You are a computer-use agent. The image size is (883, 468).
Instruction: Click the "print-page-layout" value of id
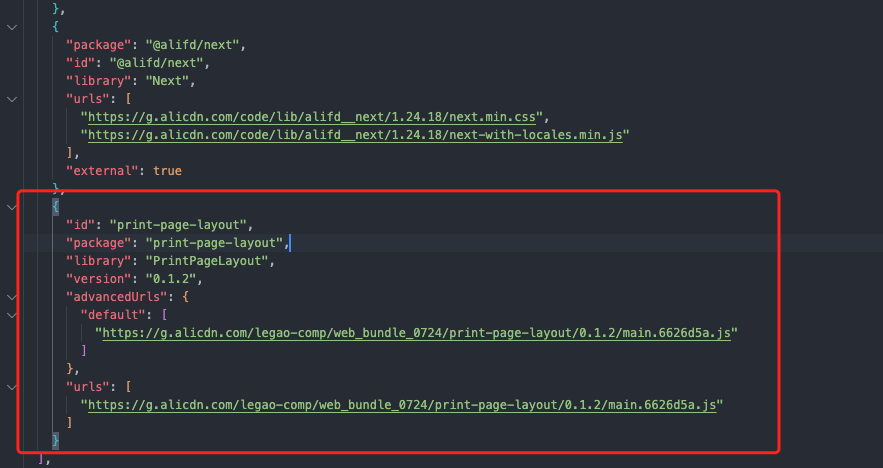click(178, 225)
